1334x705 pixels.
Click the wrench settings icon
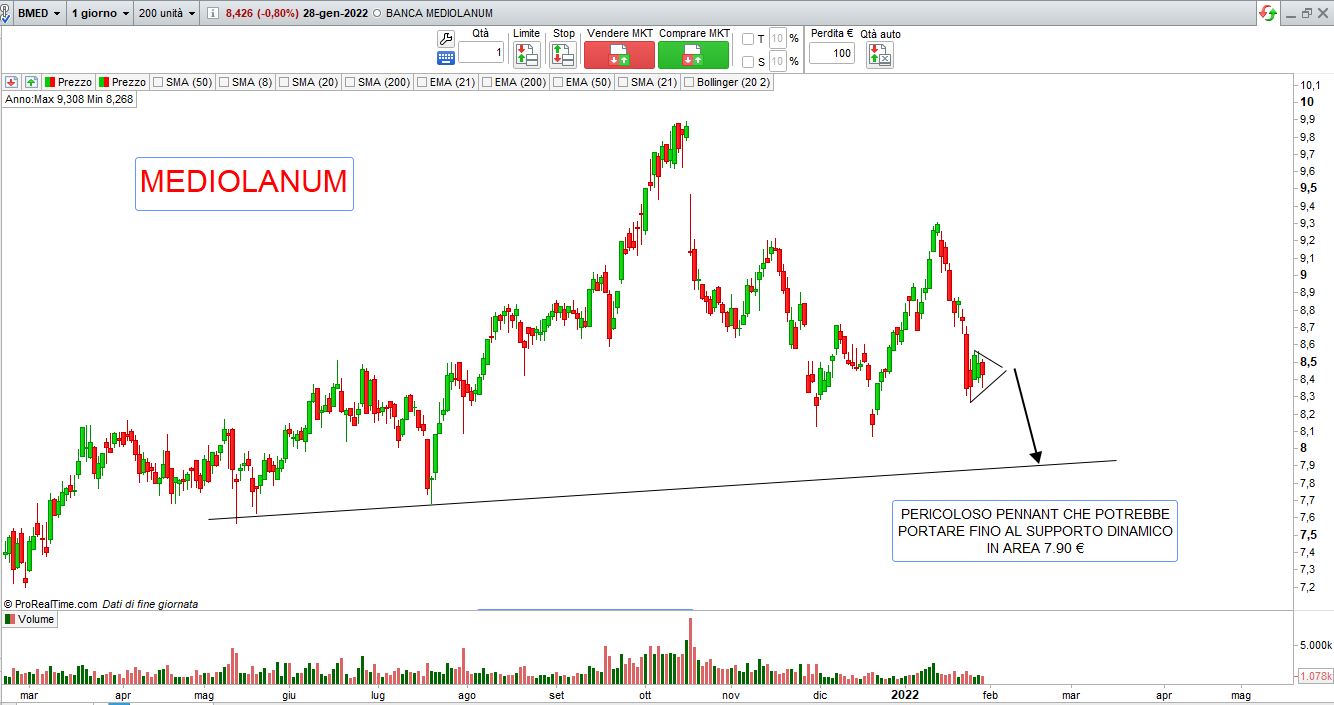pos(446,37)
